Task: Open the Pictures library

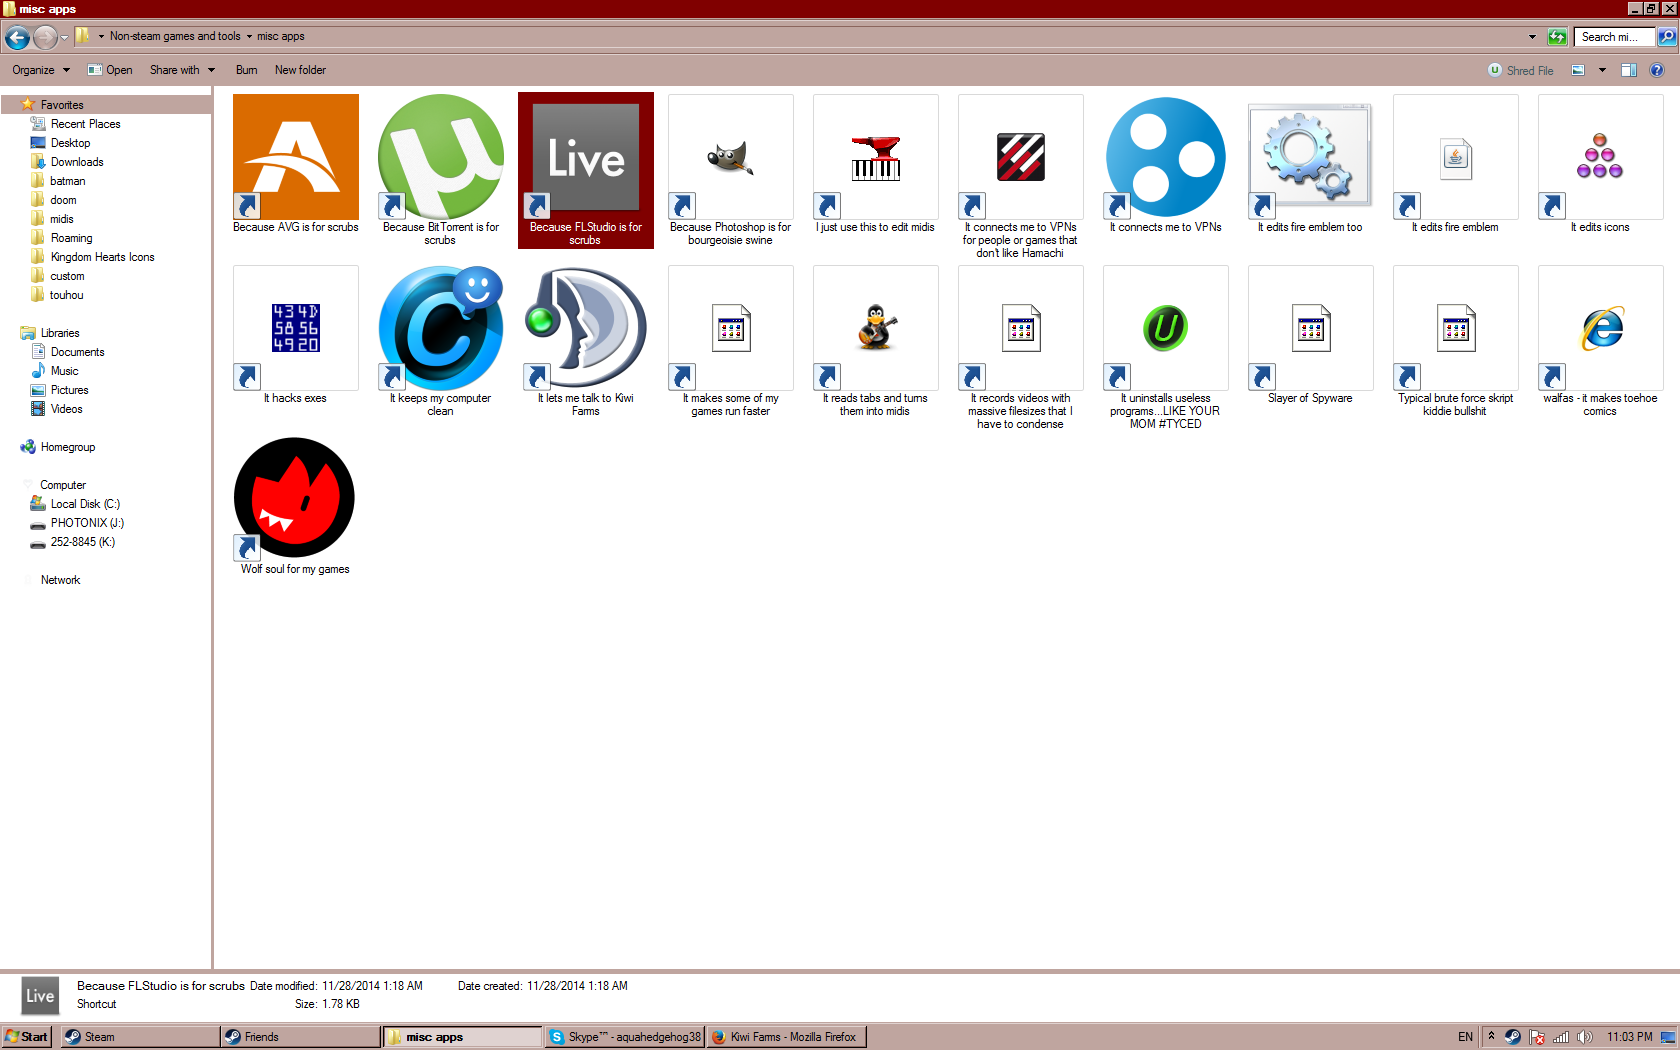Action: click(60, 390)
